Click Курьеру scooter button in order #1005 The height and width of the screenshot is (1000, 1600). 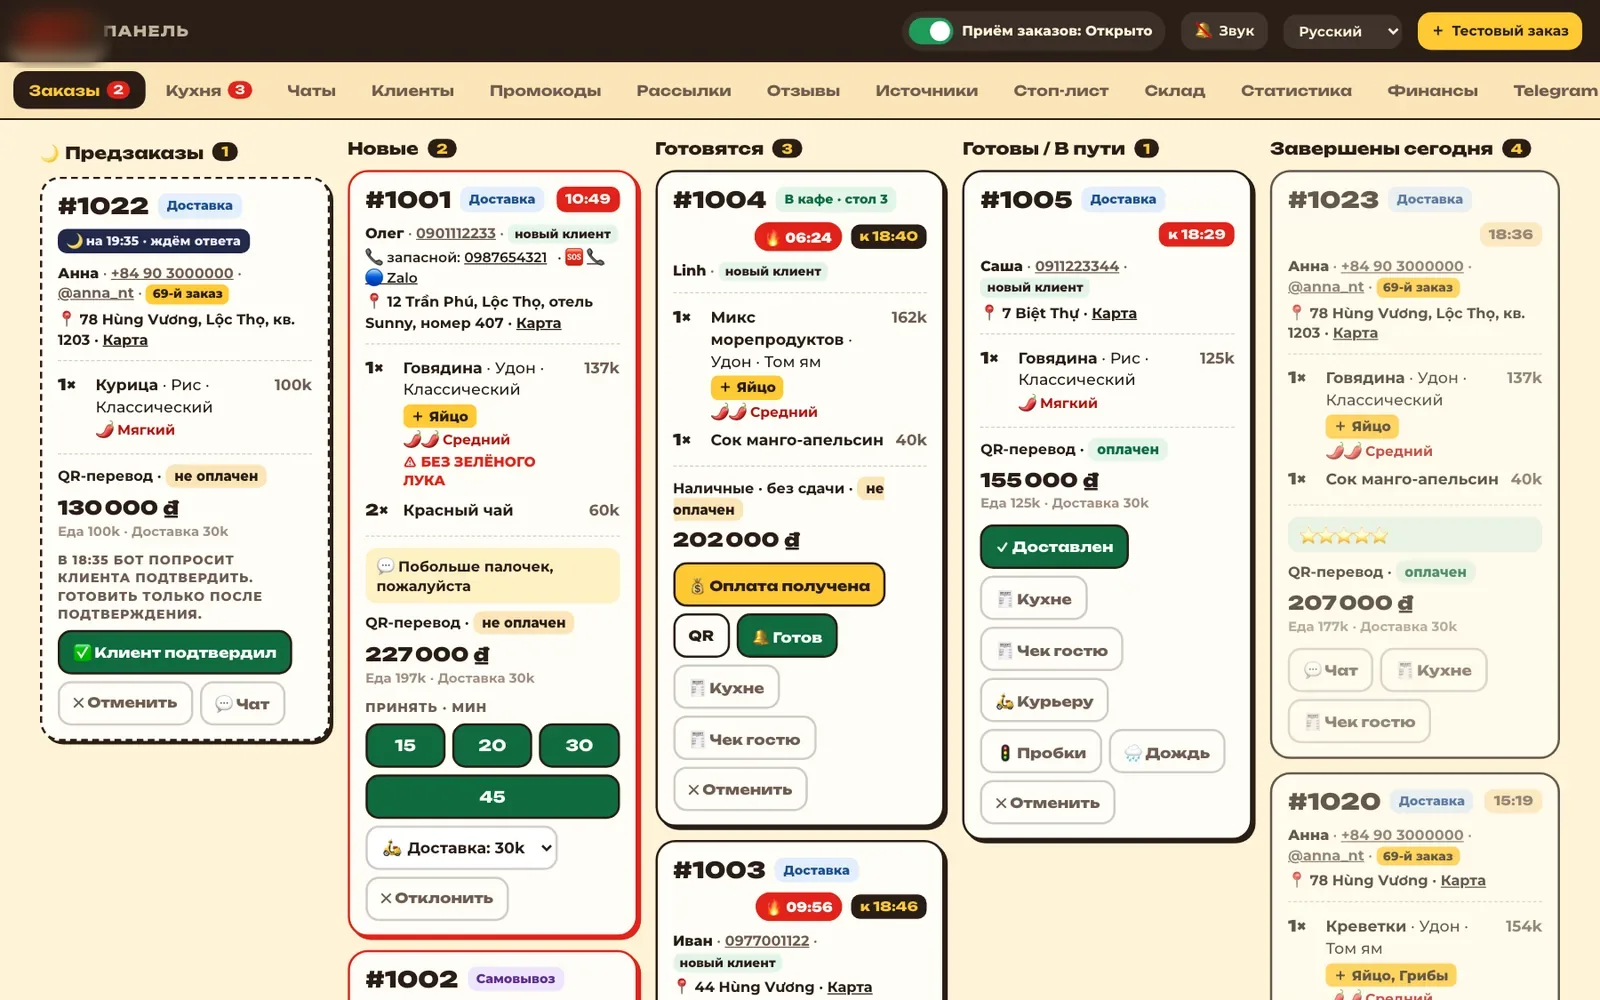pyautogui.click(x=1044, y=701)
